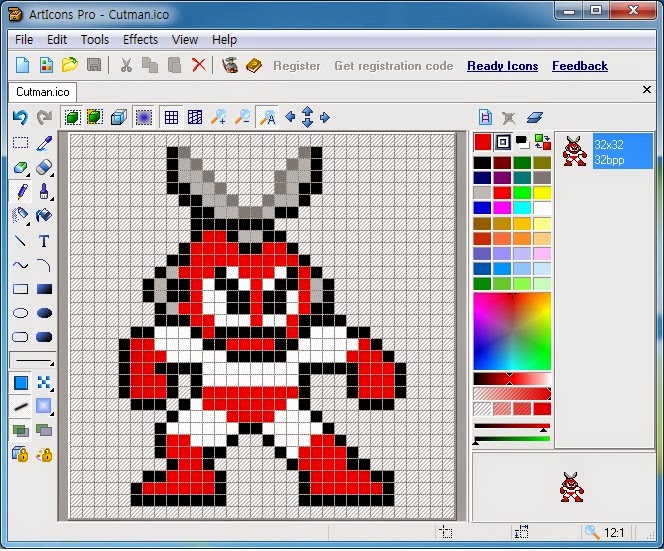This screenshot has height=551, width=664.
Task: Click the 12:1 zoom level indicator
Action: point(606,532)
